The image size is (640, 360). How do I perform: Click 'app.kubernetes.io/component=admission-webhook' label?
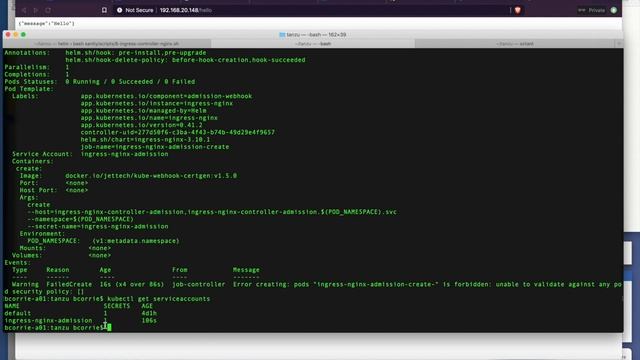click(x=166, y=96)
